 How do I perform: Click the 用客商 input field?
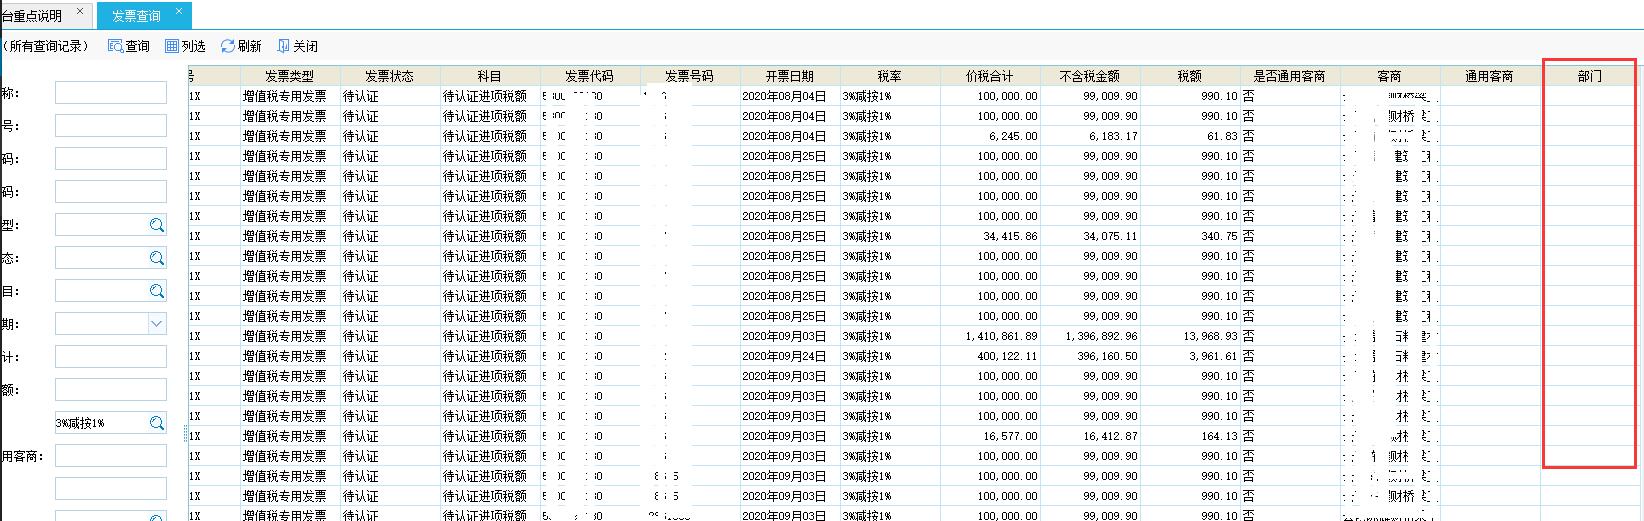tap(110, 456)
